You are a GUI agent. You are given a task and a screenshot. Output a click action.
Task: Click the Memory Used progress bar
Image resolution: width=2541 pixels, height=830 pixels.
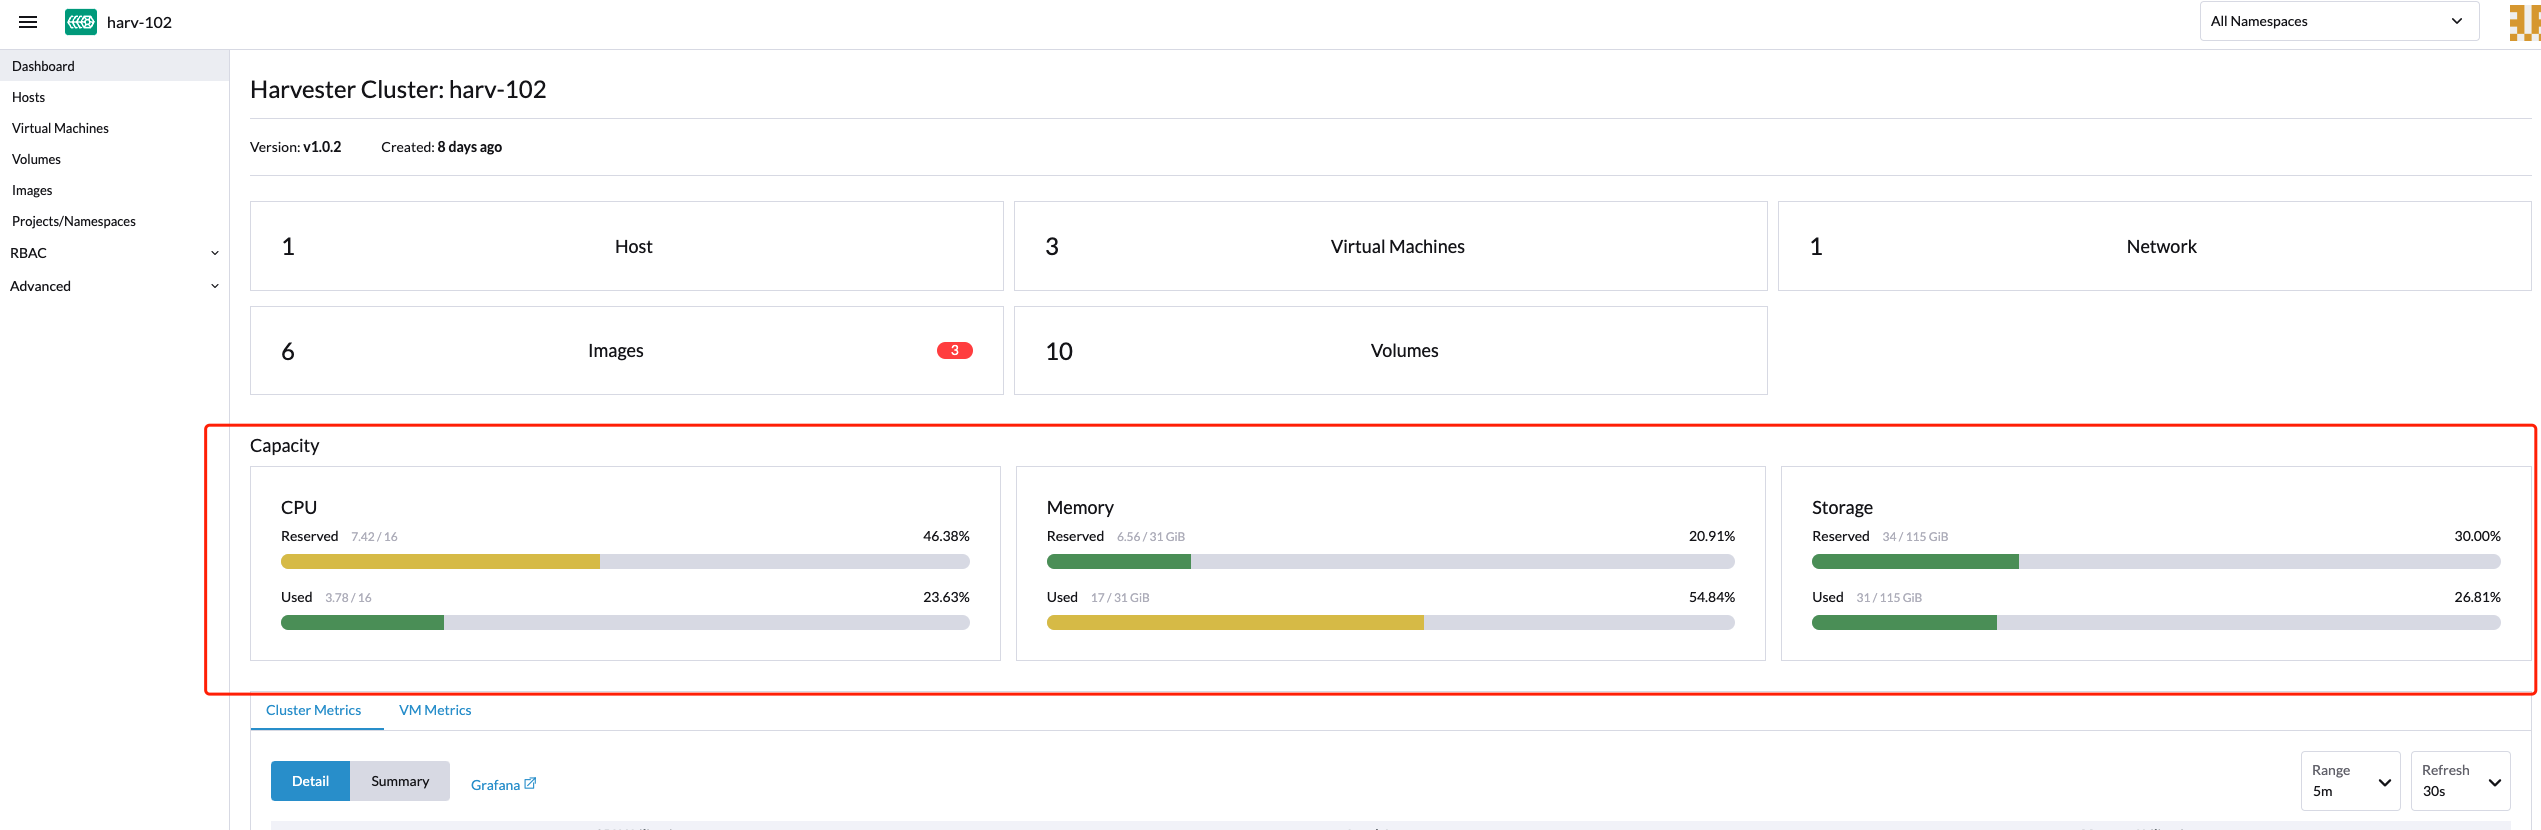pos(1391,623)
